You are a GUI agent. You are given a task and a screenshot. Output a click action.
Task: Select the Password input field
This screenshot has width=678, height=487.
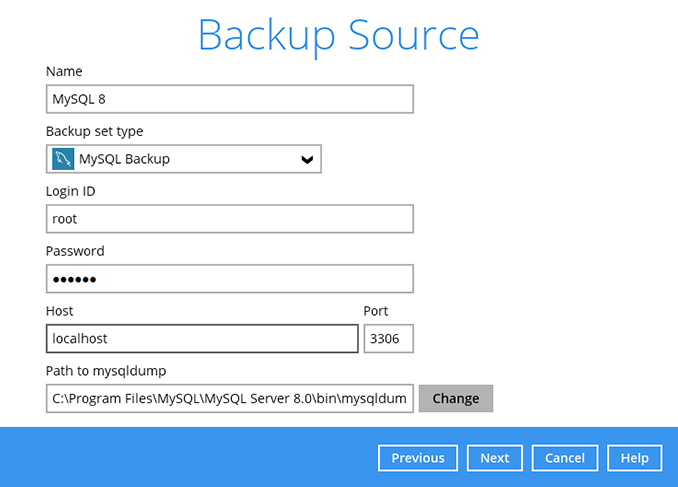point(230,279)
